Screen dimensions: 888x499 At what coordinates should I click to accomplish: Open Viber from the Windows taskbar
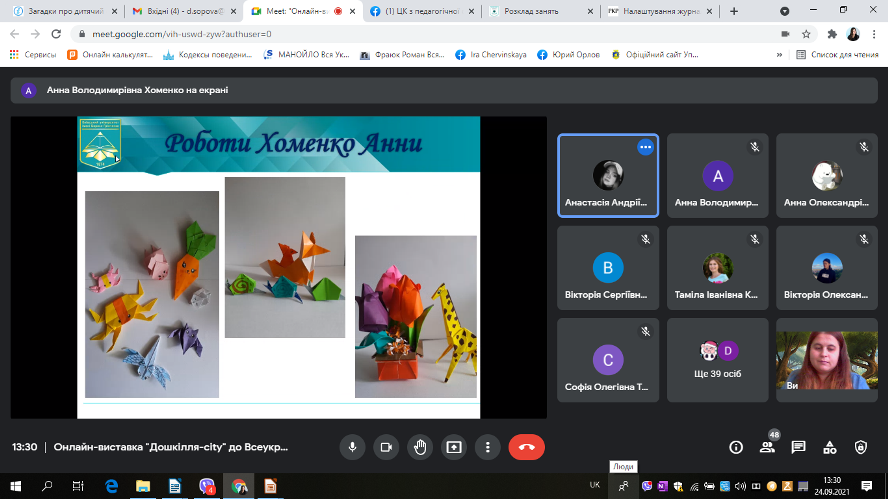tap(207, 486)
